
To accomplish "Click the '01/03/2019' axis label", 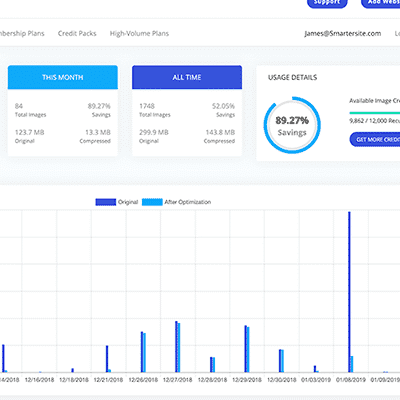I will point(316,380).
